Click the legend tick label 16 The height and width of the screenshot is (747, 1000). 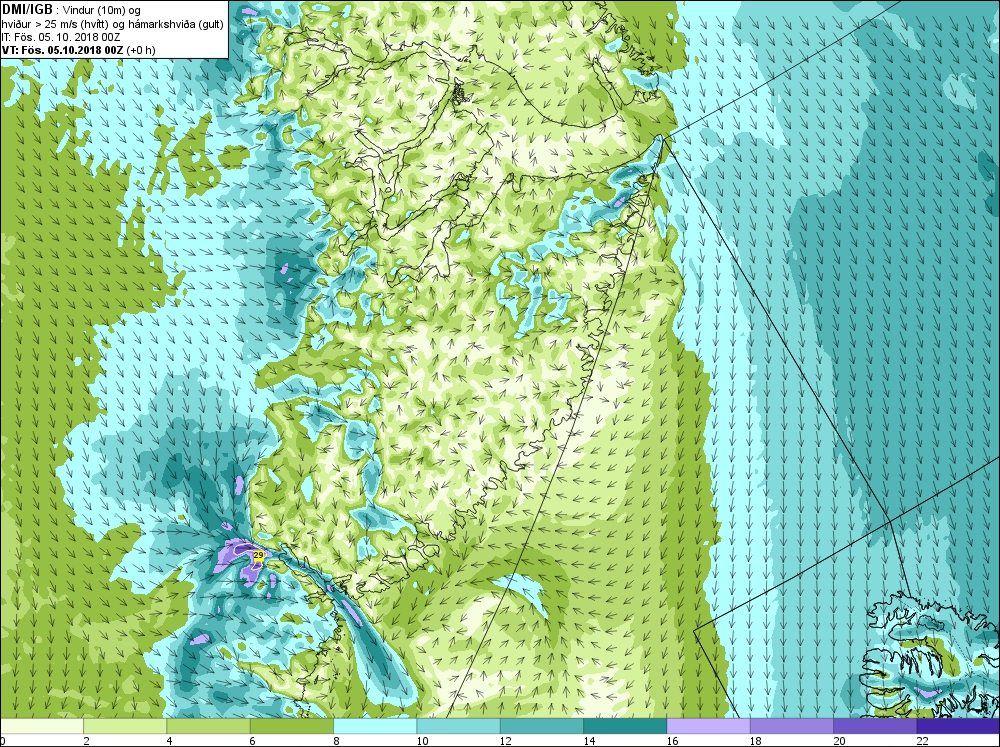pyautogui.click(x=672, y=741)
